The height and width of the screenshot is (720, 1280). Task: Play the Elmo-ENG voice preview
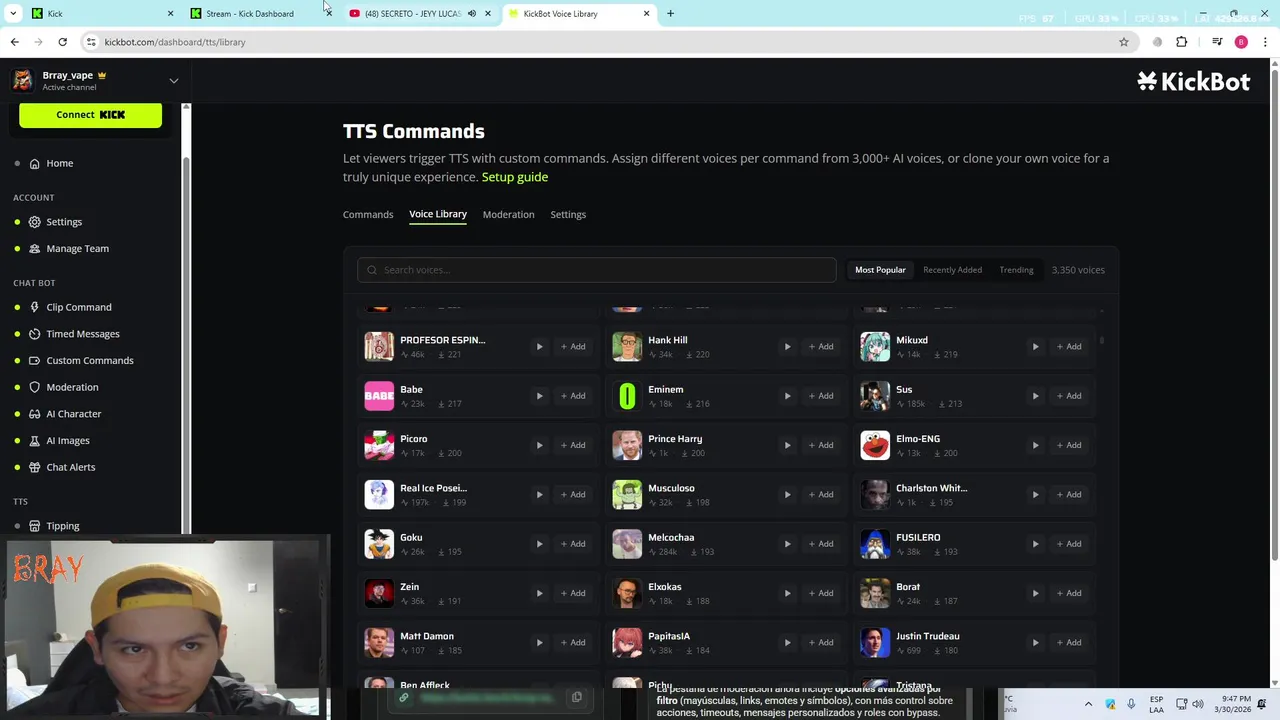pos(1035,445)
